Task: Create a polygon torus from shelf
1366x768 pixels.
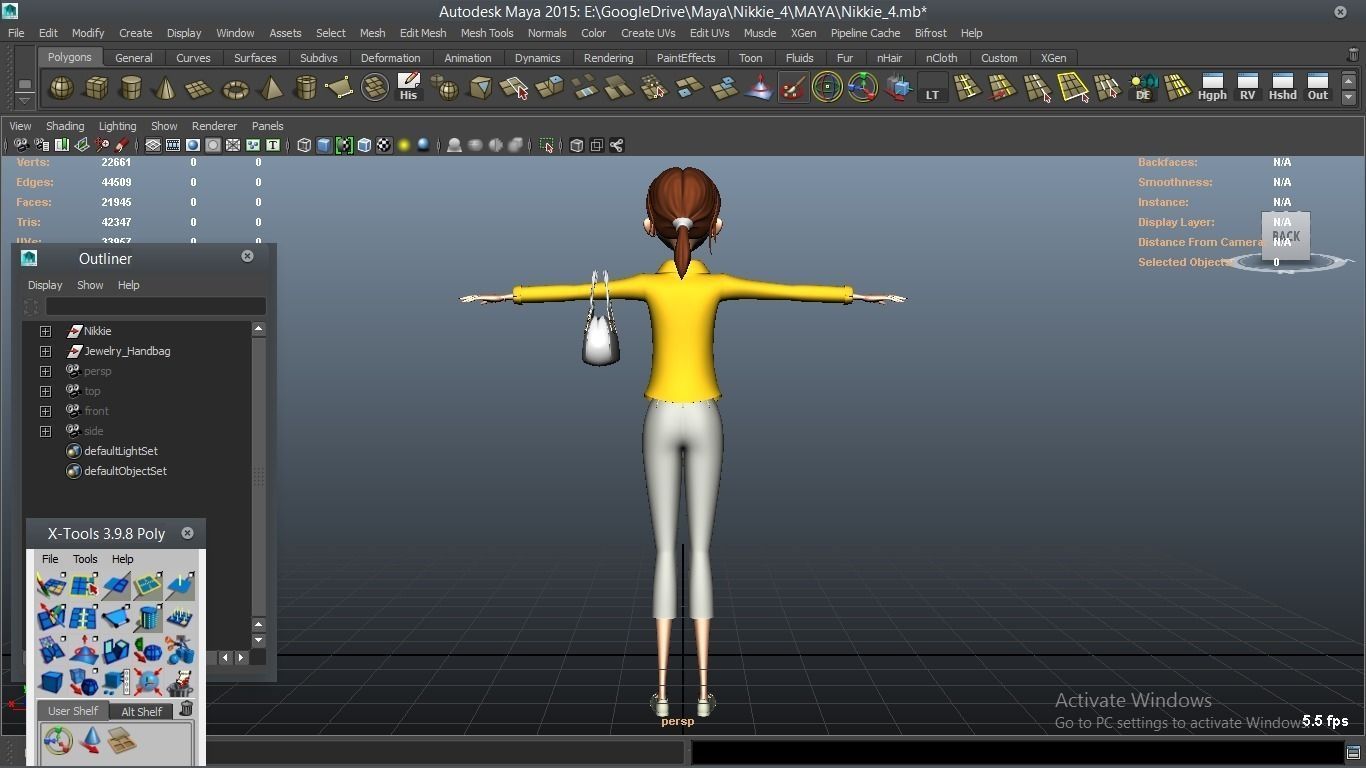Action: tap(235, 88)
